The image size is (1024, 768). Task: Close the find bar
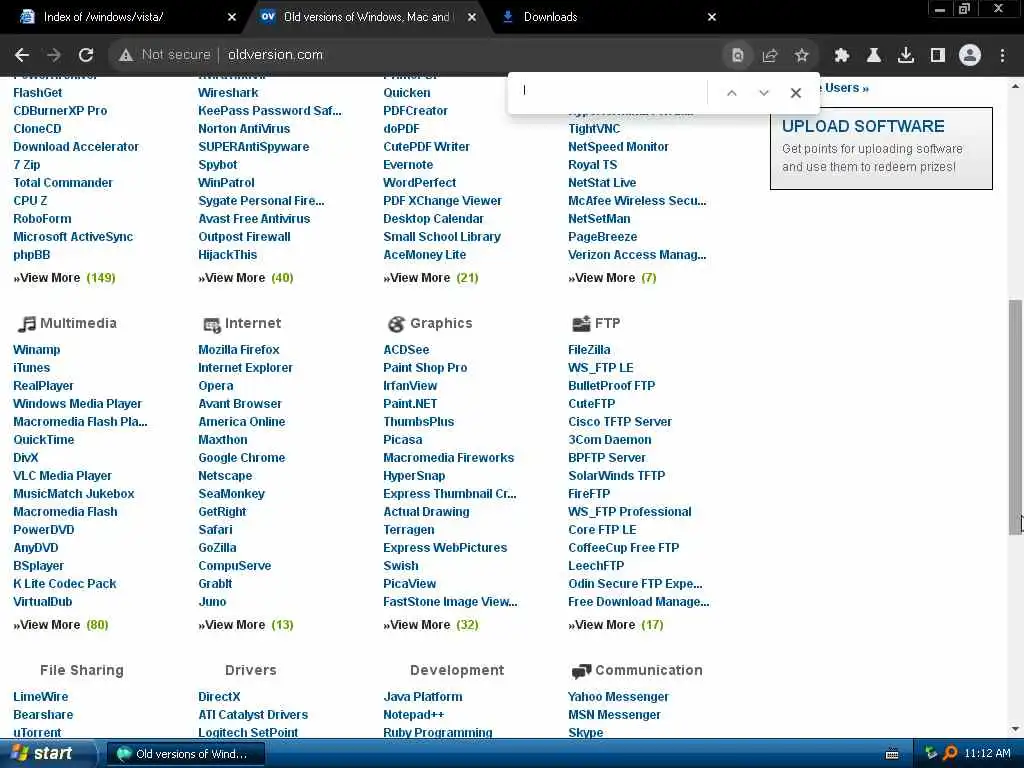[x=795, y=93]
